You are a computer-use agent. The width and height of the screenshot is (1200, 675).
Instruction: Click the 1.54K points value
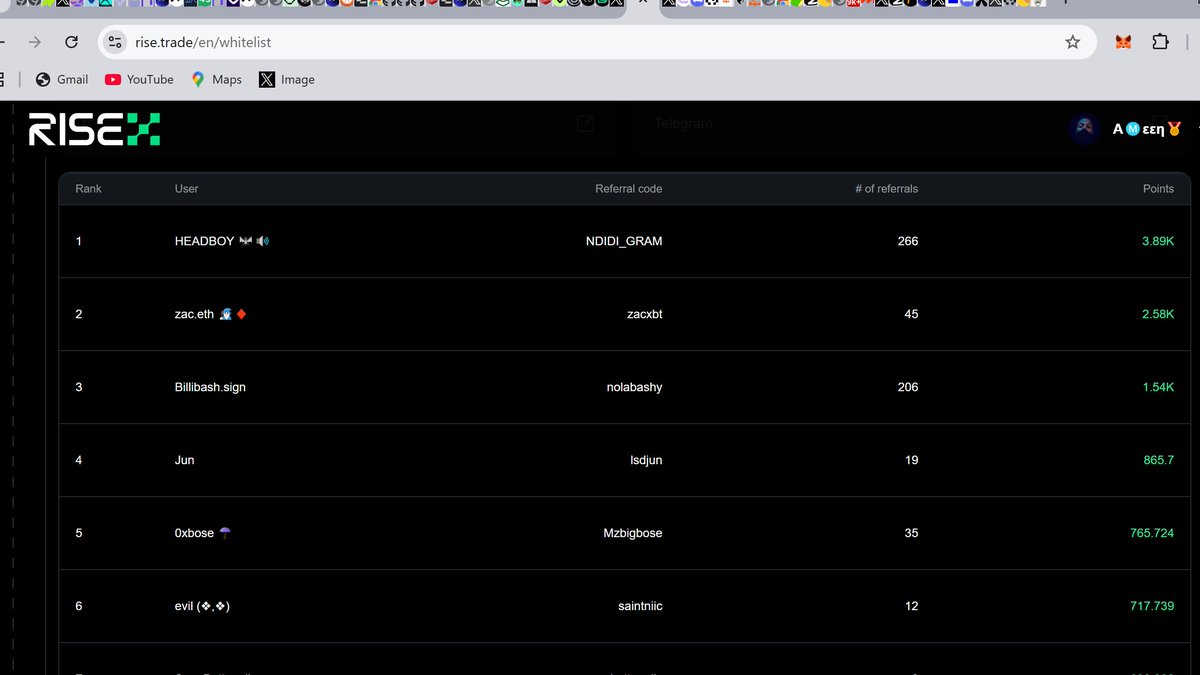pyautogui.click(x=1158, y=387)
